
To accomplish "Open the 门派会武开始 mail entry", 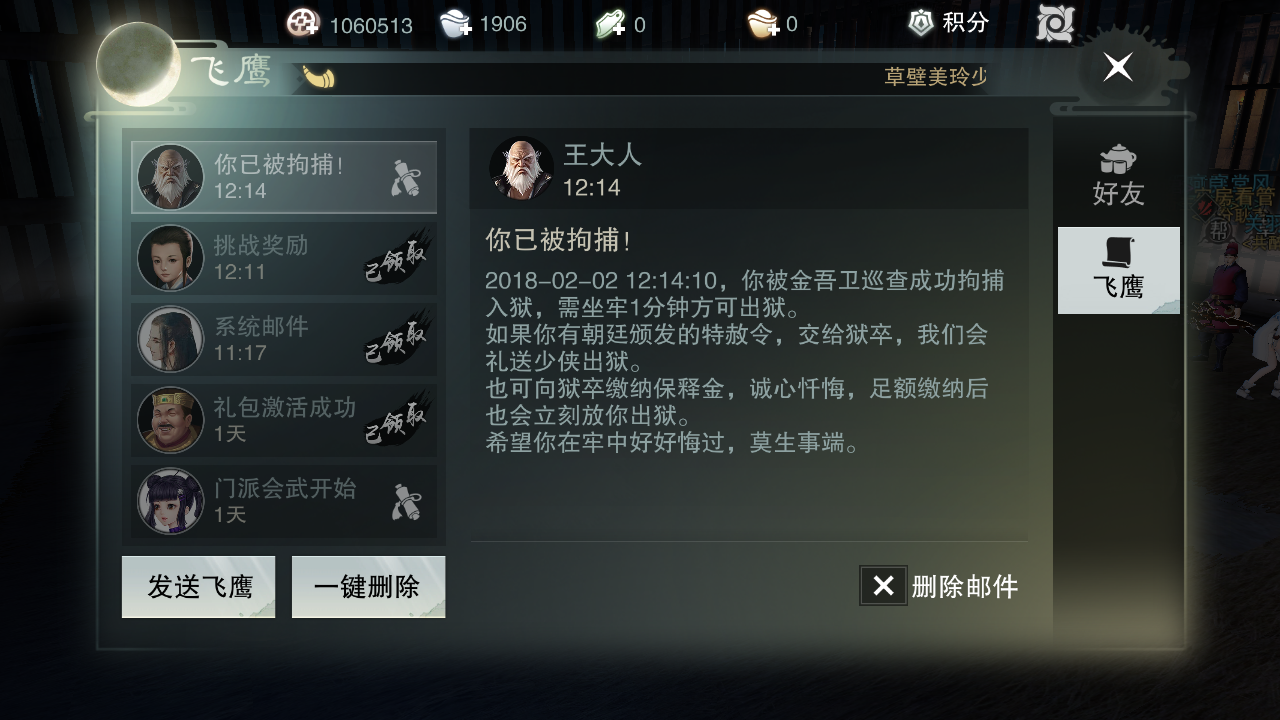I will point(284,501).
